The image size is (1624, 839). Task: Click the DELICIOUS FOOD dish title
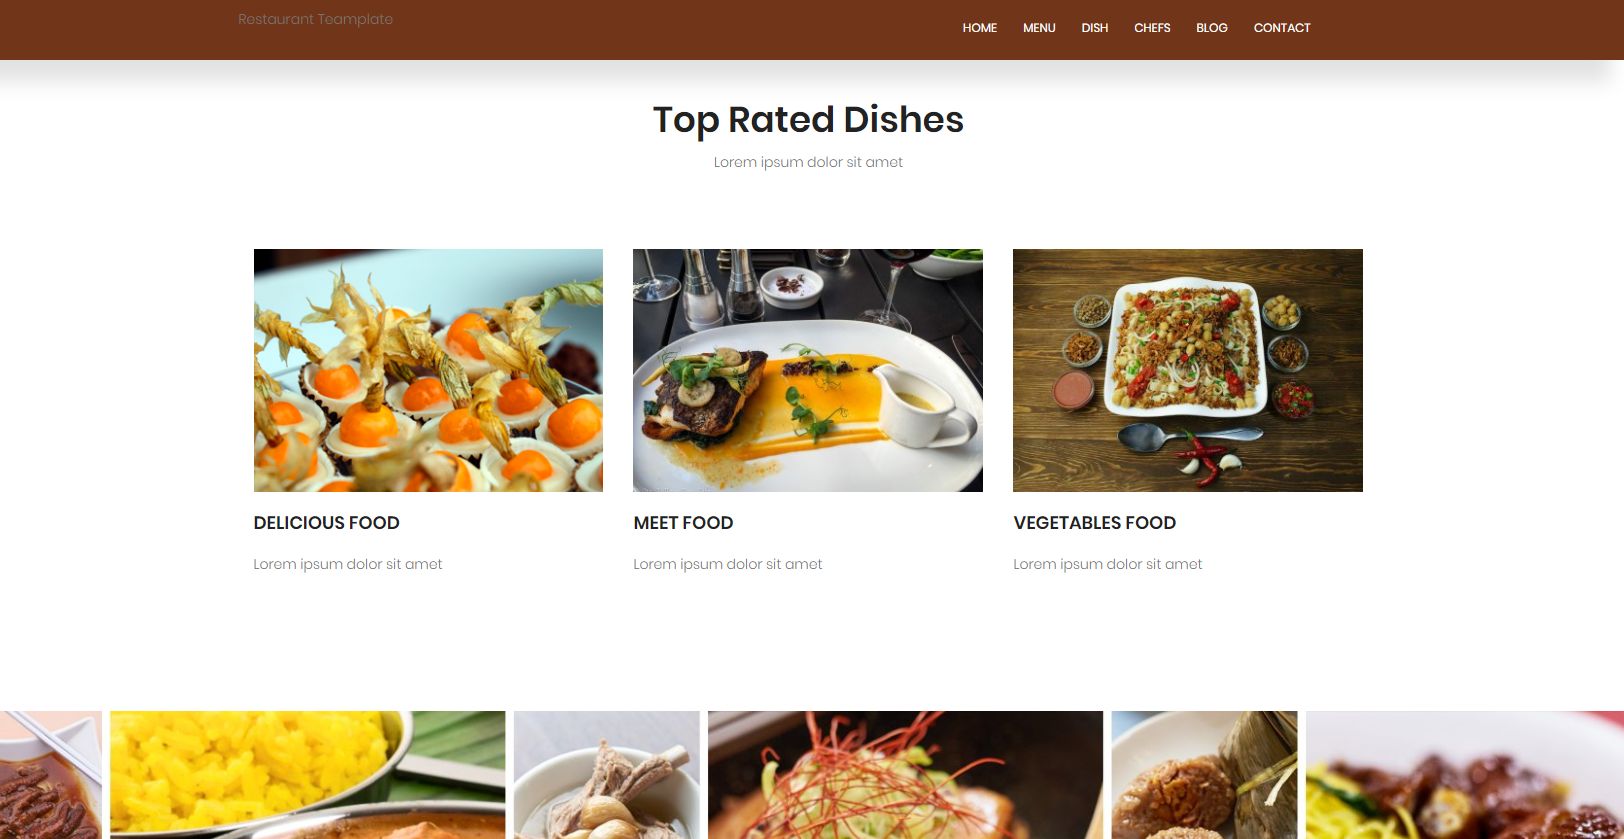[326, 523]
